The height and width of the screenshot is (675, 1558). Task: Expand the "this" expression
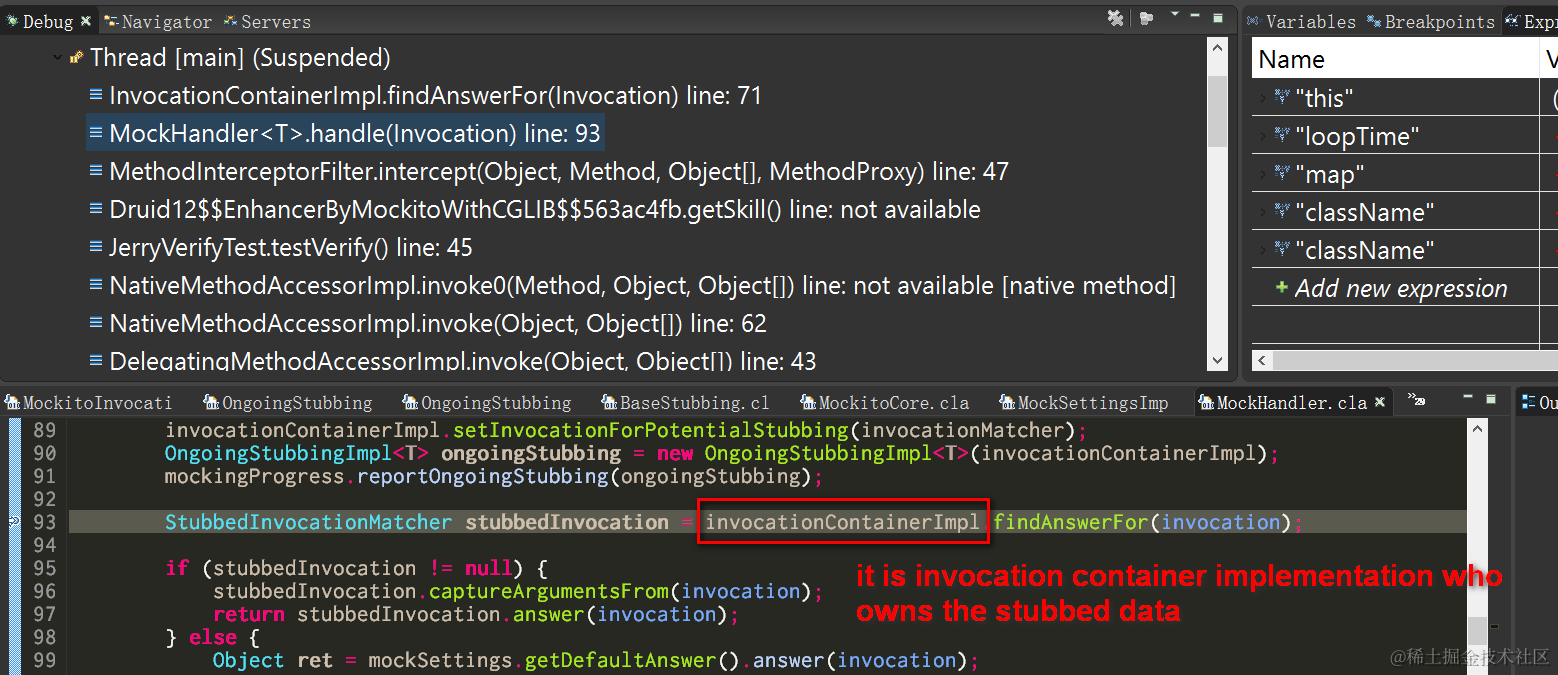(1262, 98)
